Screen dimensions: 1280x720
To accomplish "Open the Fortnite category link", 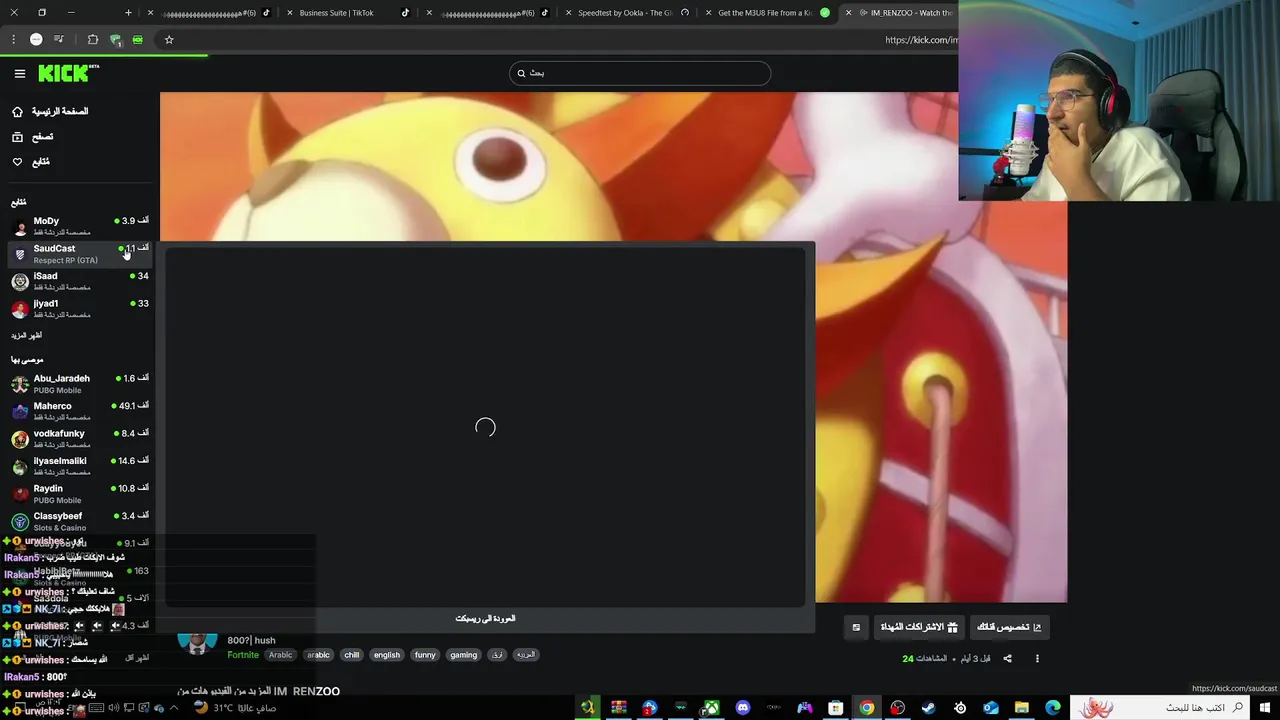I will pos(243,655).
